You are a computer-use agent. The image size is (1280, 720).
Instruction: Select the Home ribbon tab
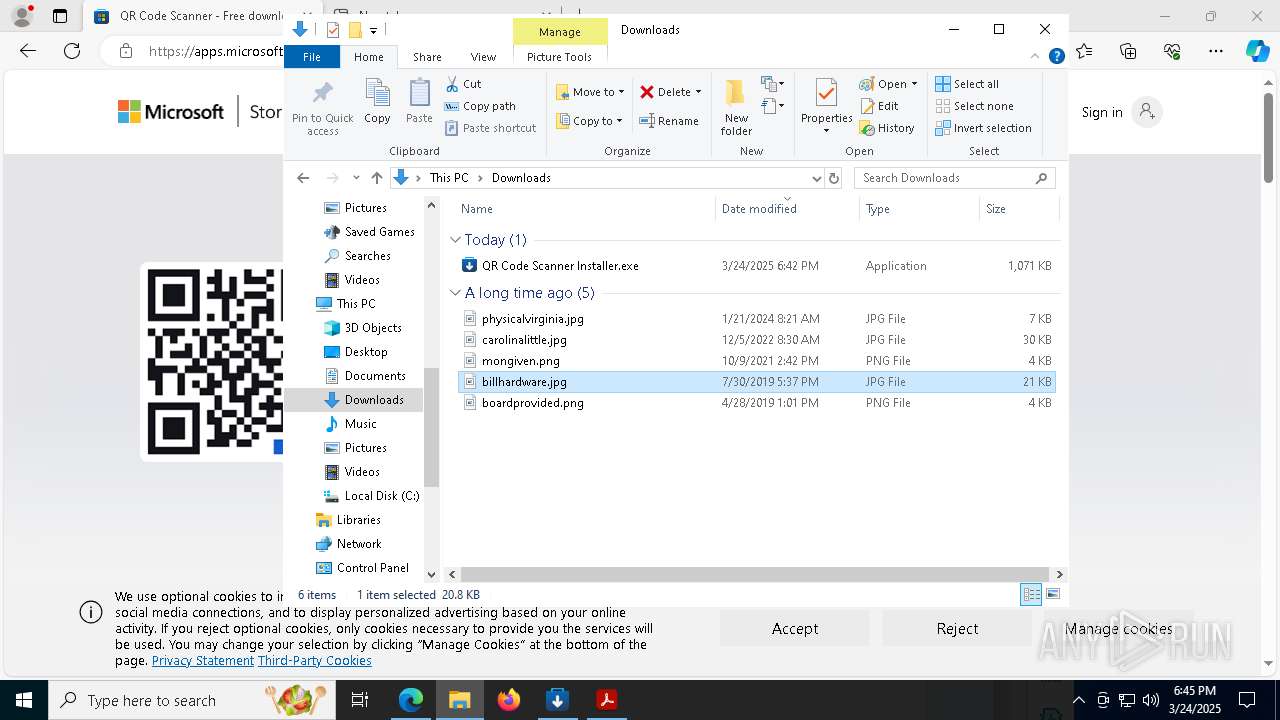(x=368, y=57)
